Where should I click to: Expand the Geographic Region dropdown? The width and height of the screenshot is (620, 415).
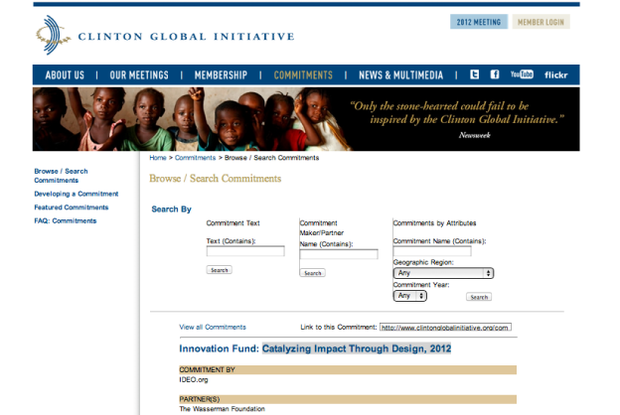(x=443, y=273)
